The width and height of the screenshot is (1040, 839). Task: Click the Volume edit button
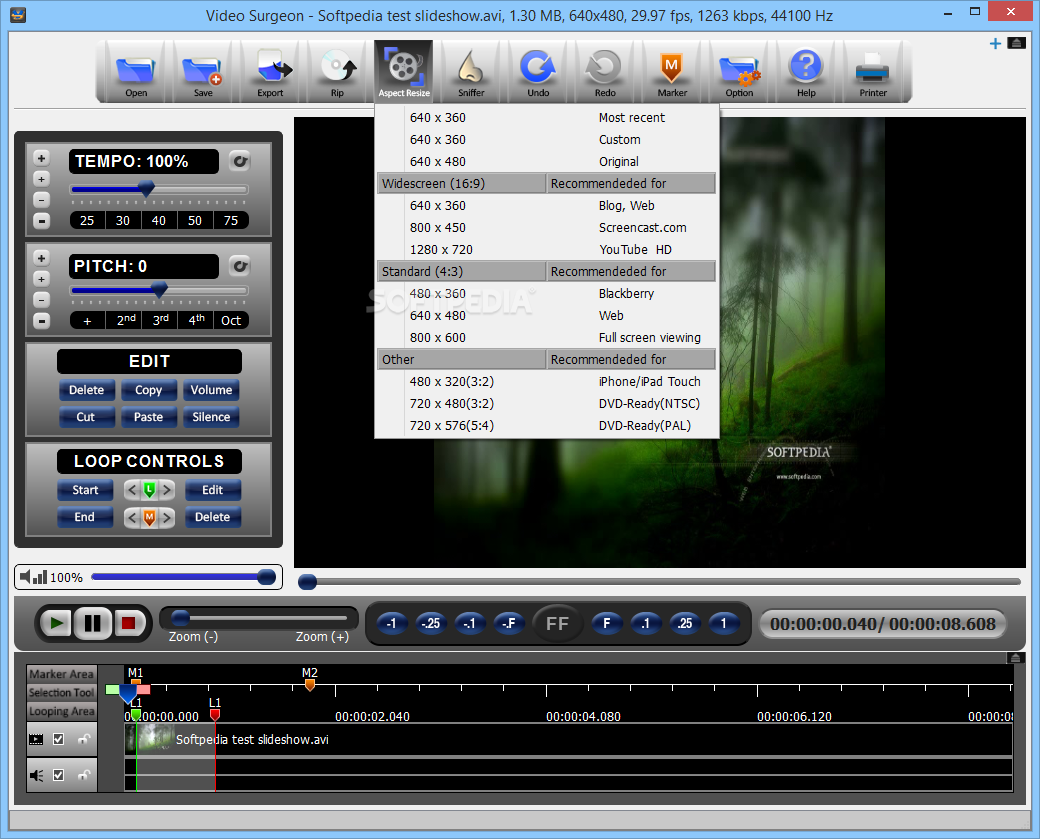click(211, 390)
